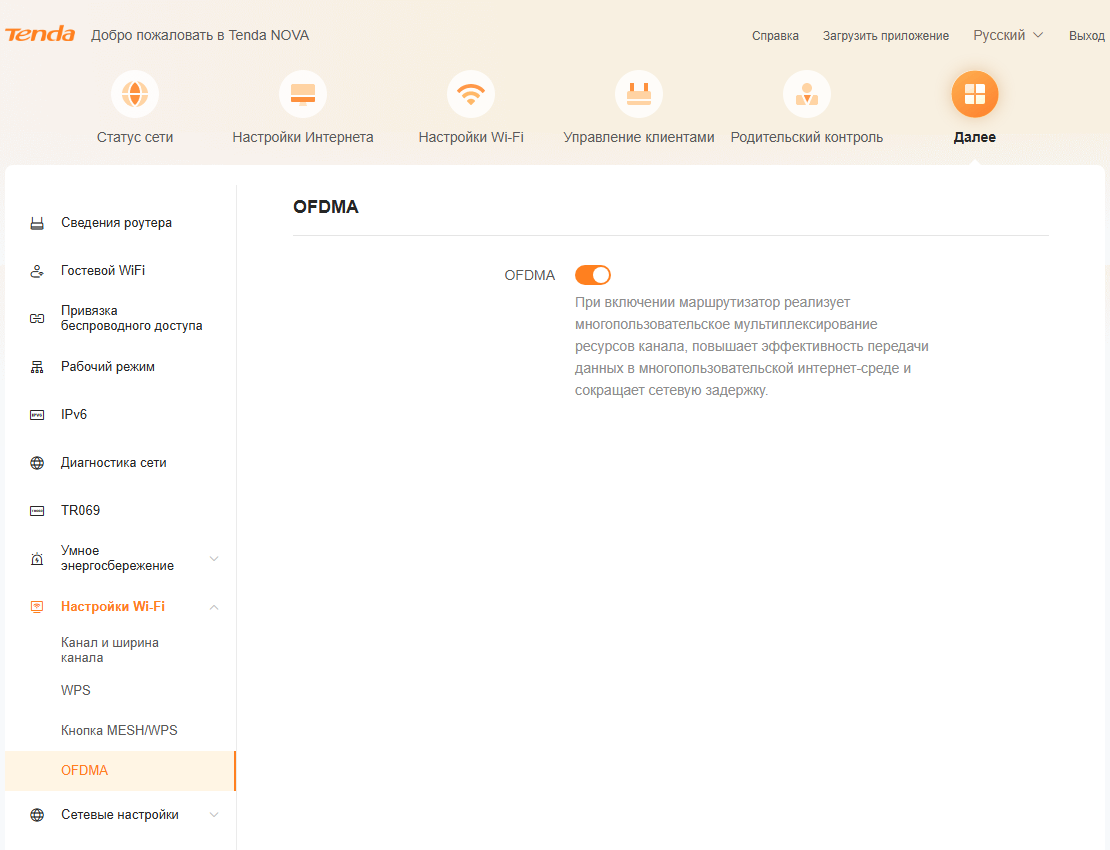
Task: Select OFDMA submenu item in sidebar
Action: pyautogui.click(x=120, y=771)
